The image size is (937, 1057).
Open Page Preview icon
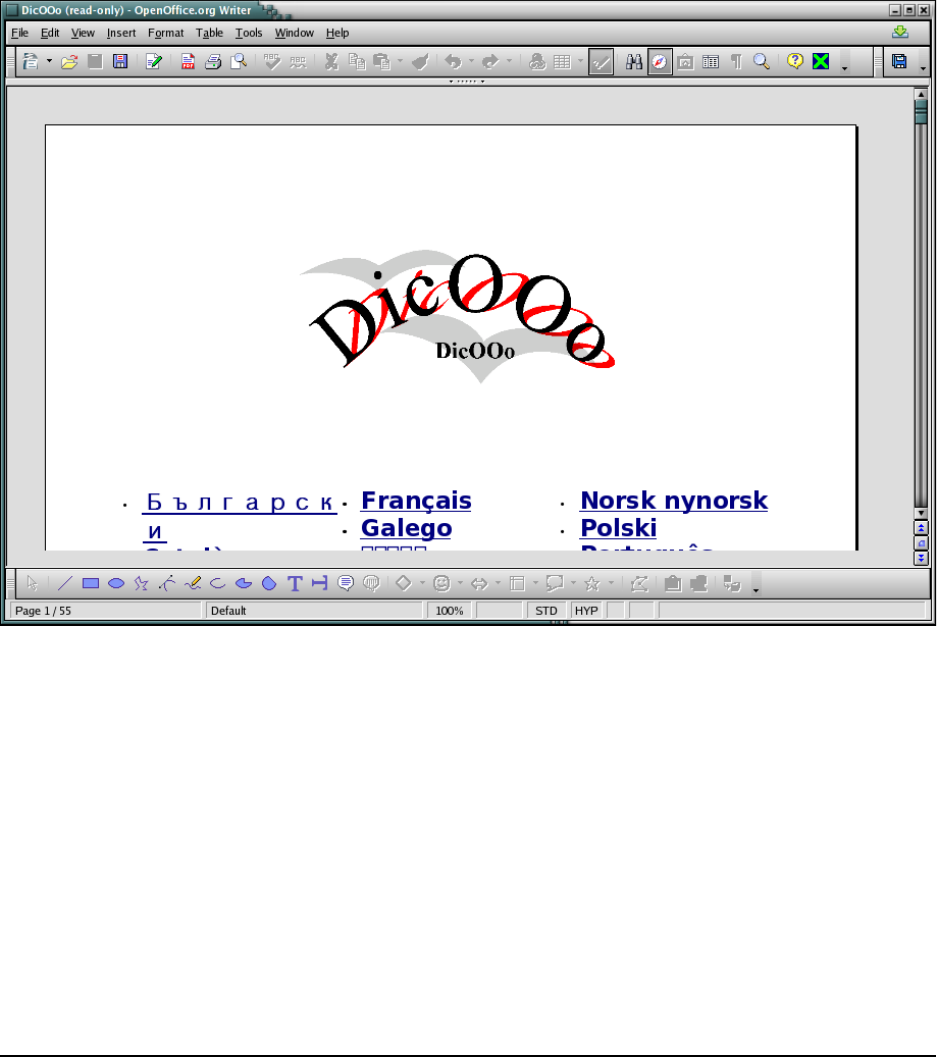[x=239, y=62]
